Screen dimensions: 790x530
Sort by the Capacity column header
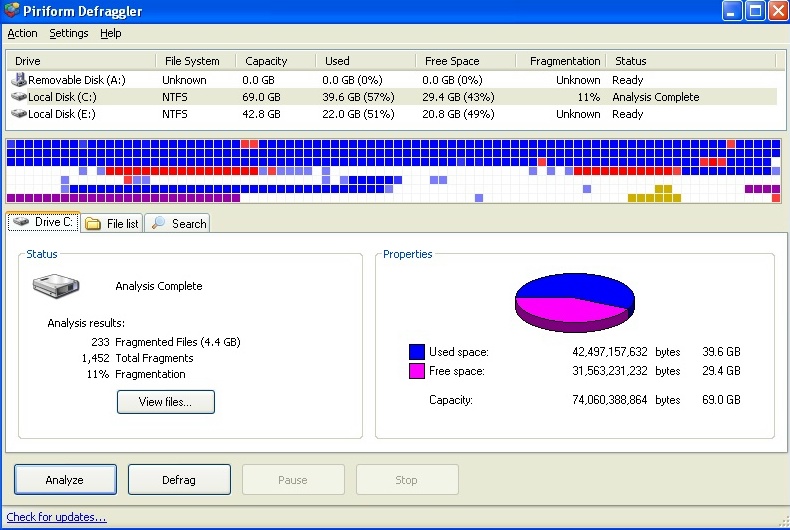coord(276,61)
